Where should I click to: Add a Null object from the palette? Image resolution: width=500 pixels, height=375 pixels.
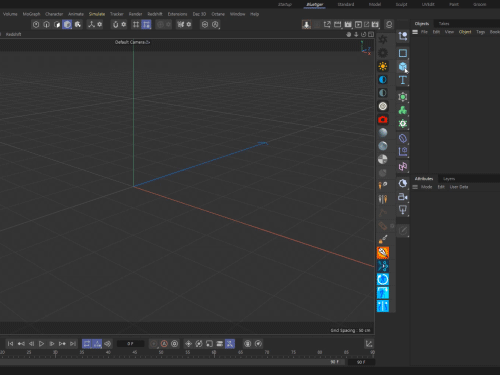(x=403, y=36)
